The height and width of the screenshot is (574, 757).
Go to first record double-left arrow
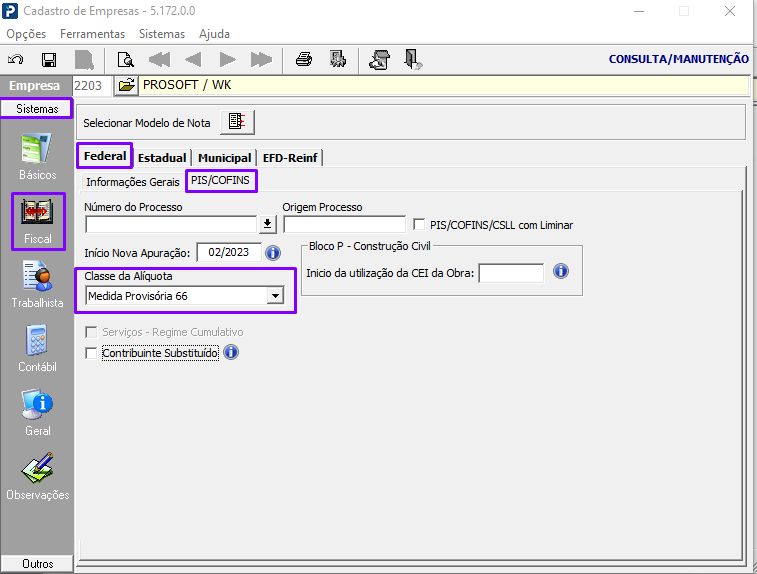(159, 60)
